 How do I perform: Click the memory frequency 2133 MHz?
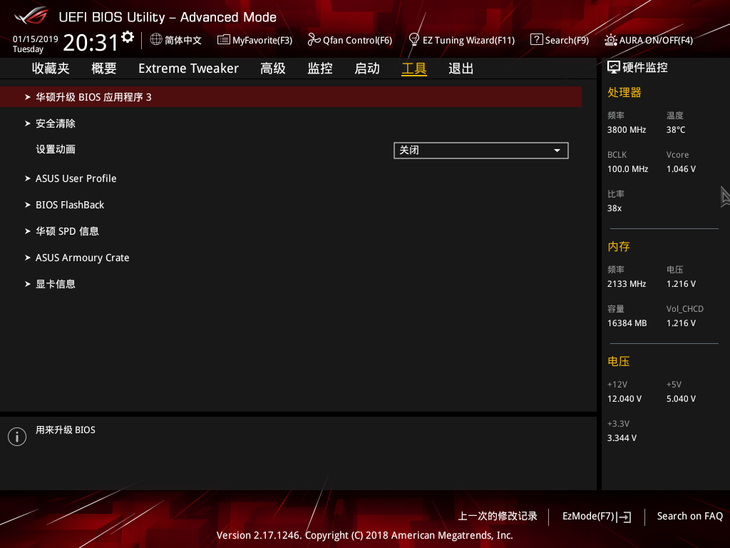627,284
